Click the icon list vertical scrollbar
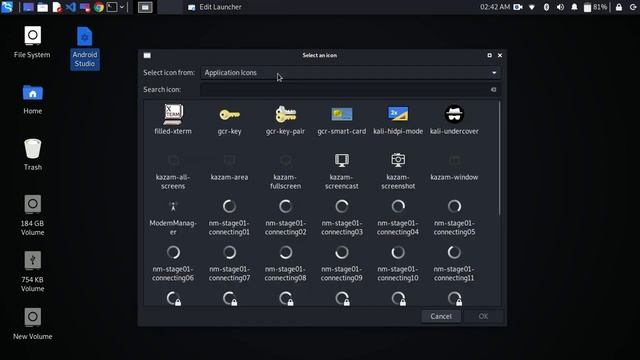The width and height of the screenshot is (640, 360). pyautogui.click(x=500, y=158)
